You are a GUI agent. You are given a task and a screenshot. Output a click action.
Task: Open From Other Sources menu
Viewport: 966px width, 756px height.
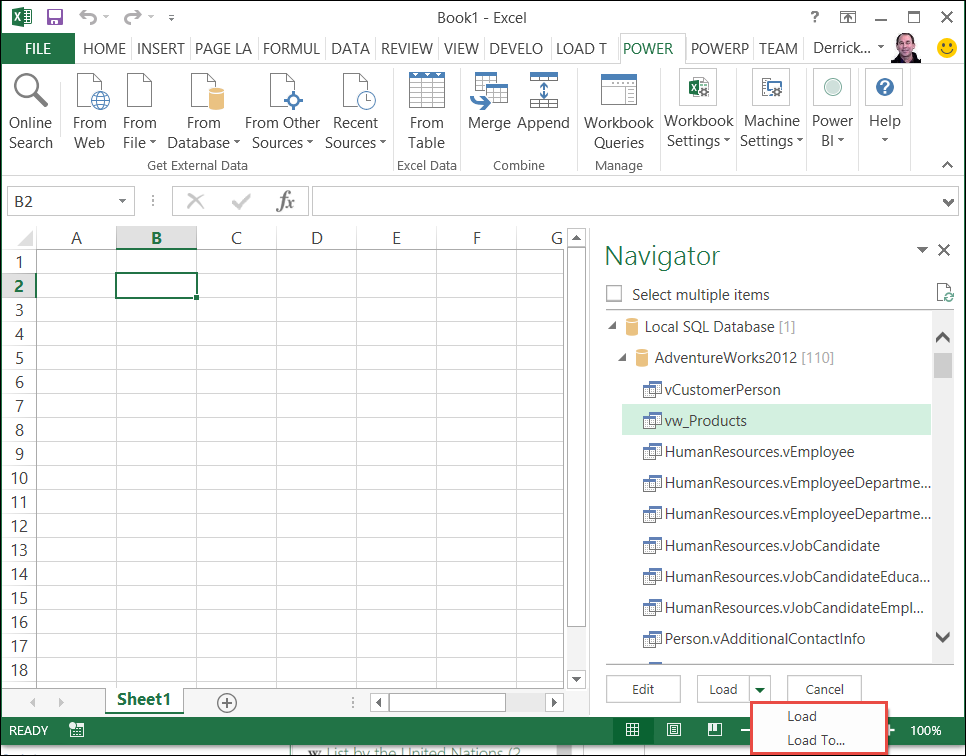coord(282,112)
